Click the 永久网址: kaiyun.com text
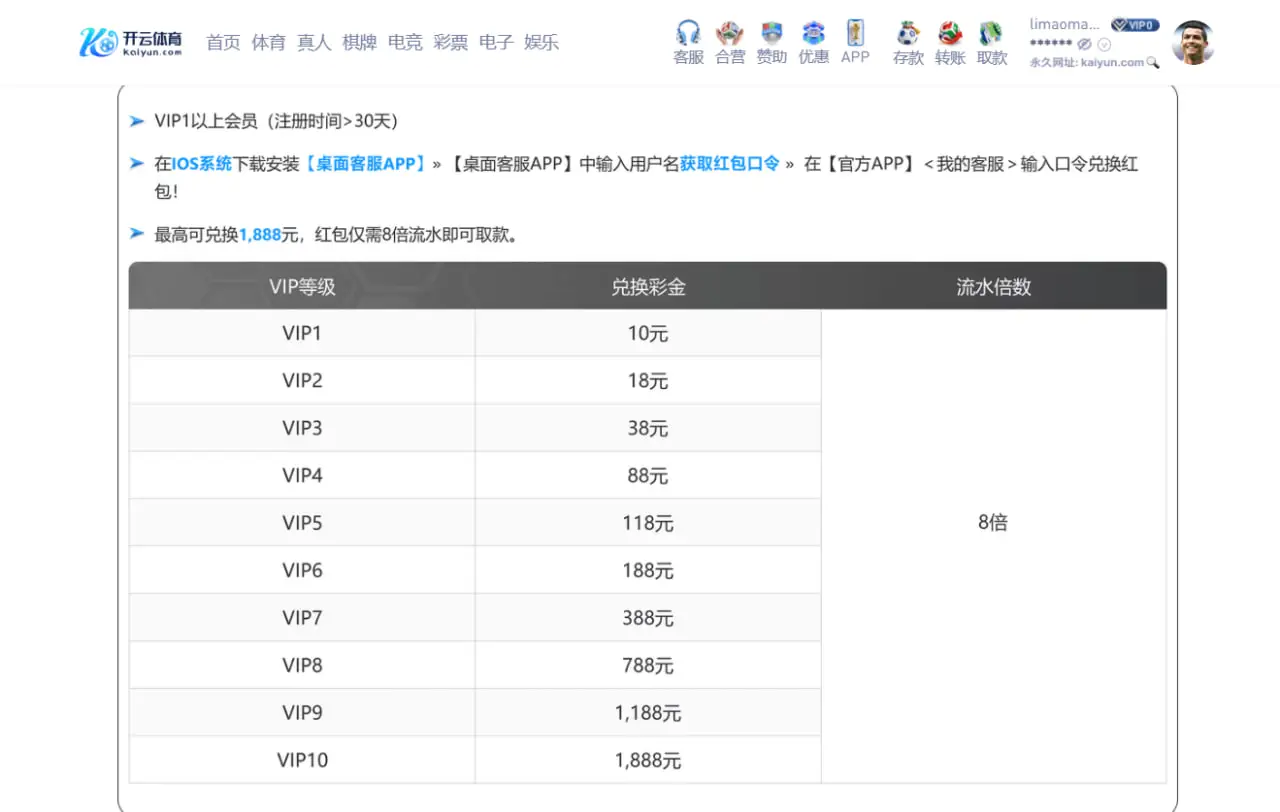Viewport: 1280px width, 812px height. pos(1086,62)
